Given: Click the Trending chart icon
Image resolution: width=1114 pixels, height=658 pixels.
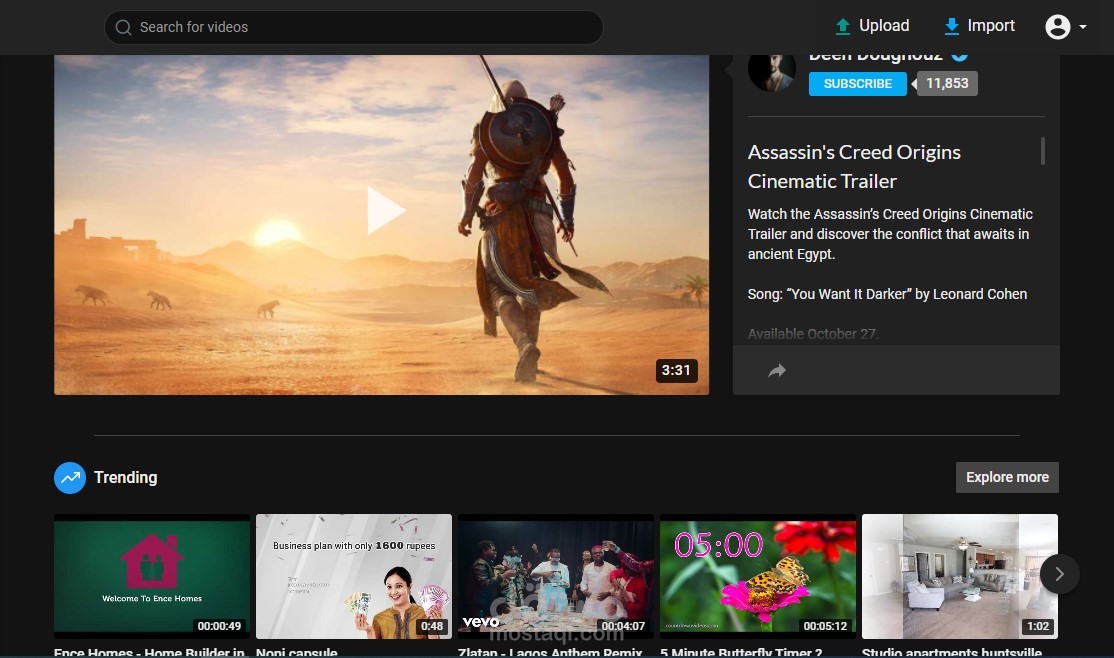Looking at the screenshot, I should tap(70, 478).
